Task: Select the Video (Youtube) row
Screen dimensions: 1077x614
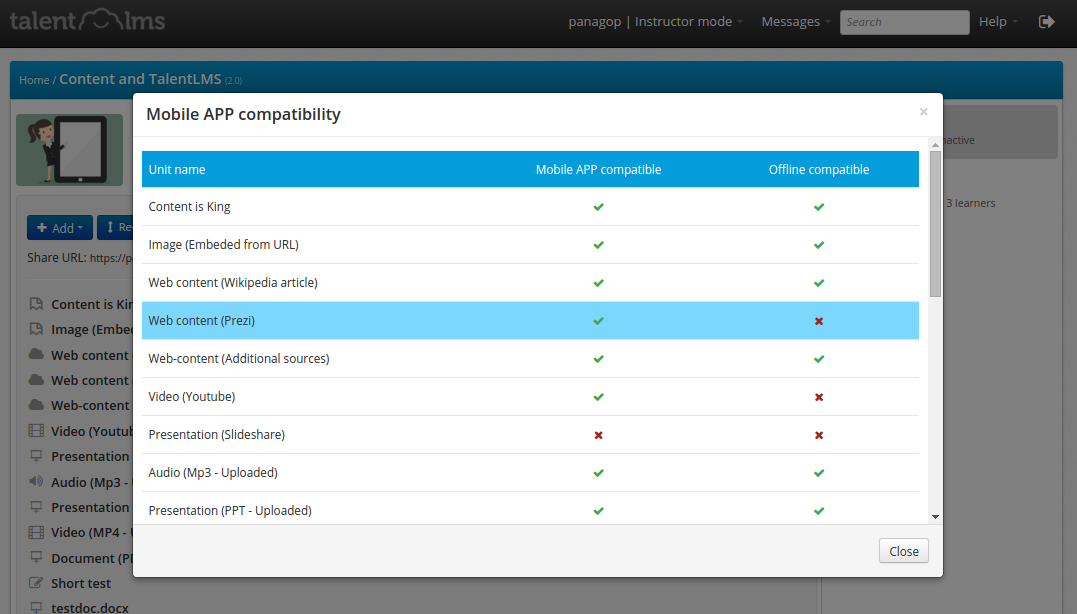Action: click(530, 396)
